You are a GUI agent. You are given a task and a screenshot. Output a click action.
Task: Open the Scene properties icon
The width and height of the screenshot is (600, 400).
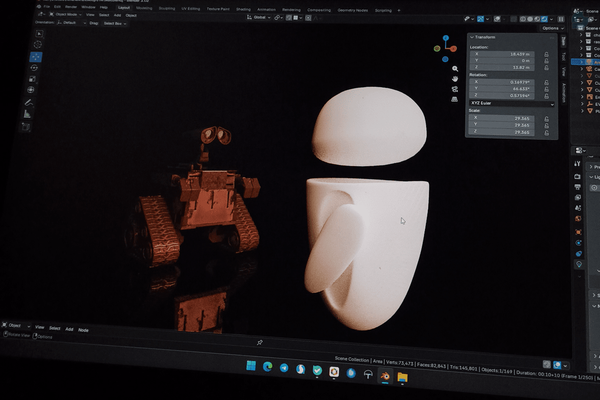[x=578, y=208]
